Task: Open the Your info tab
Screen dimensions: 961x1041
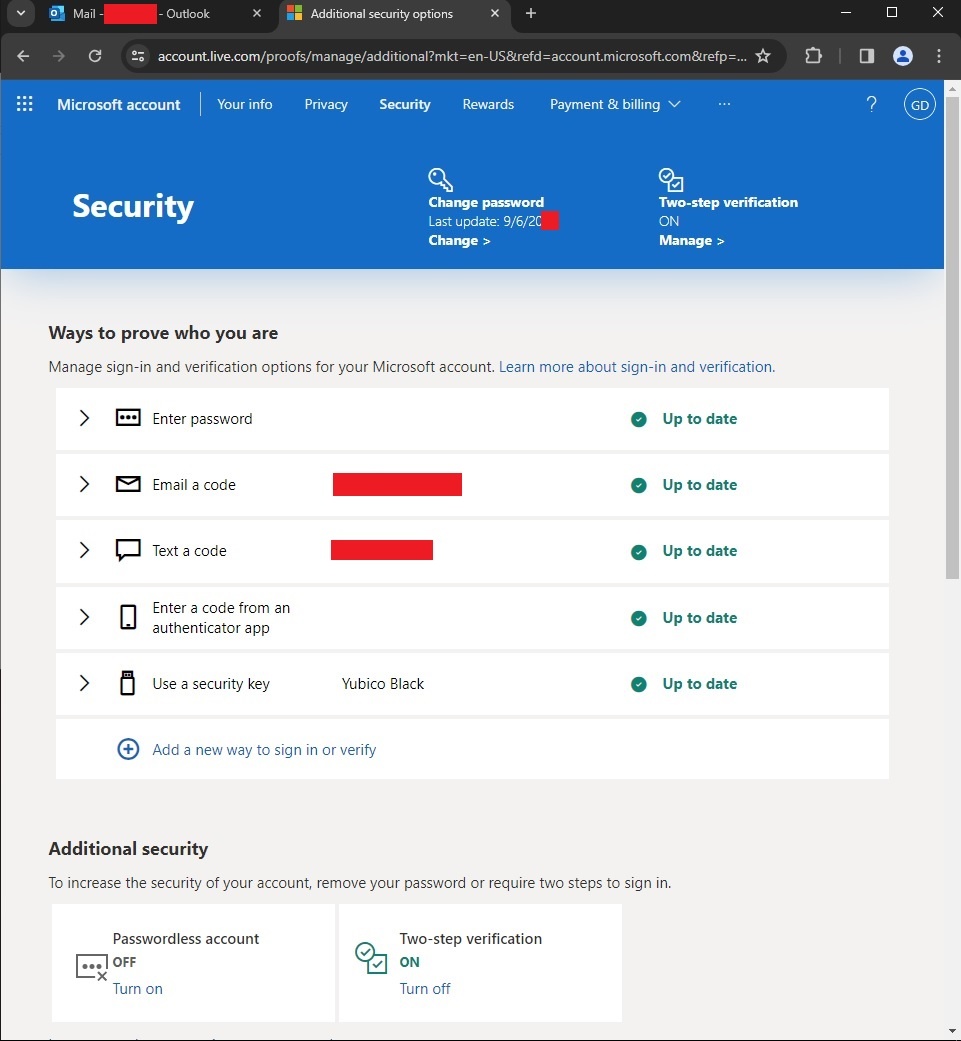Action: (245, 104)
